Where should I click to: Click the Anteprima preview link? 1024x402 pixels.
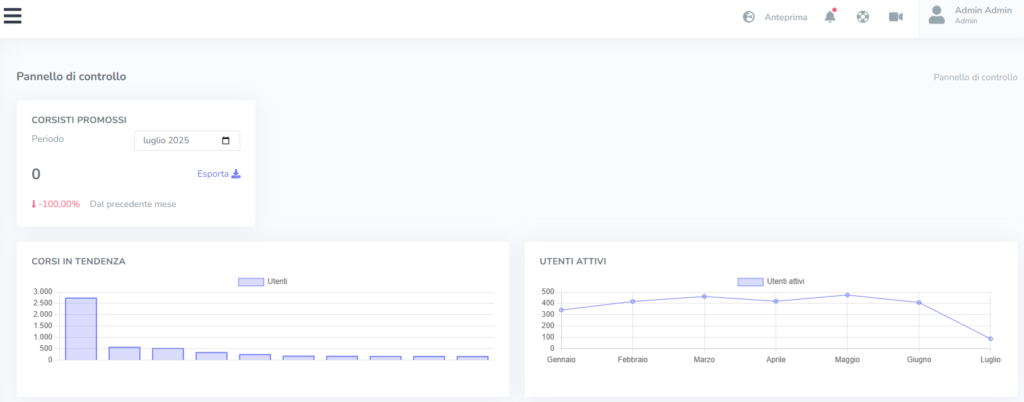click(x=785, y=17)
